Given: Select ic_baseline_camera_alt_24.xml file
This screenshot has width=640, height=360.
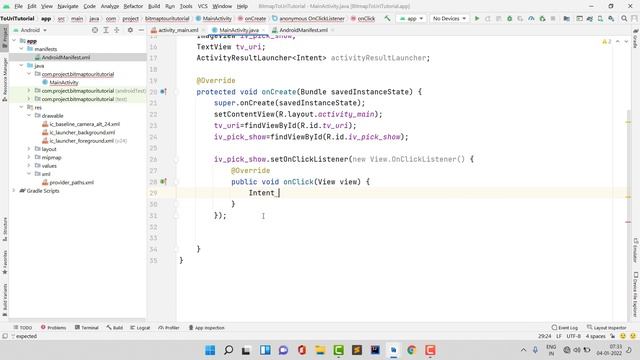Looking at the screenshot, I should pyautogui.click(x=84, y=124).
